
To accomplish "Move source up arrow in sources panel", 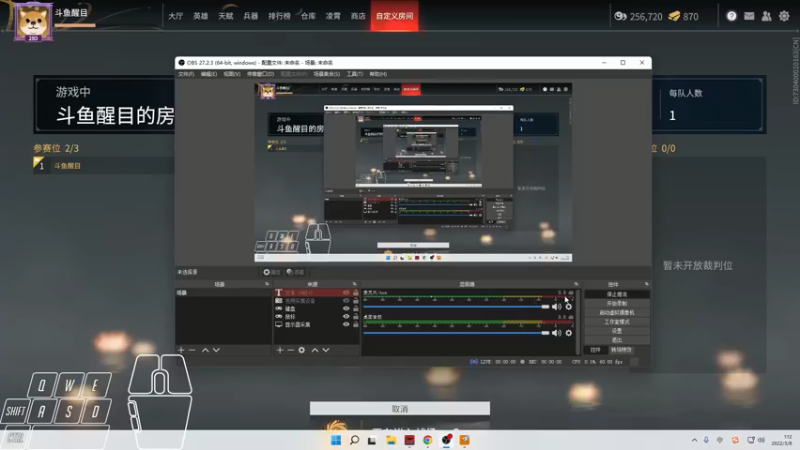I will 315,350.
